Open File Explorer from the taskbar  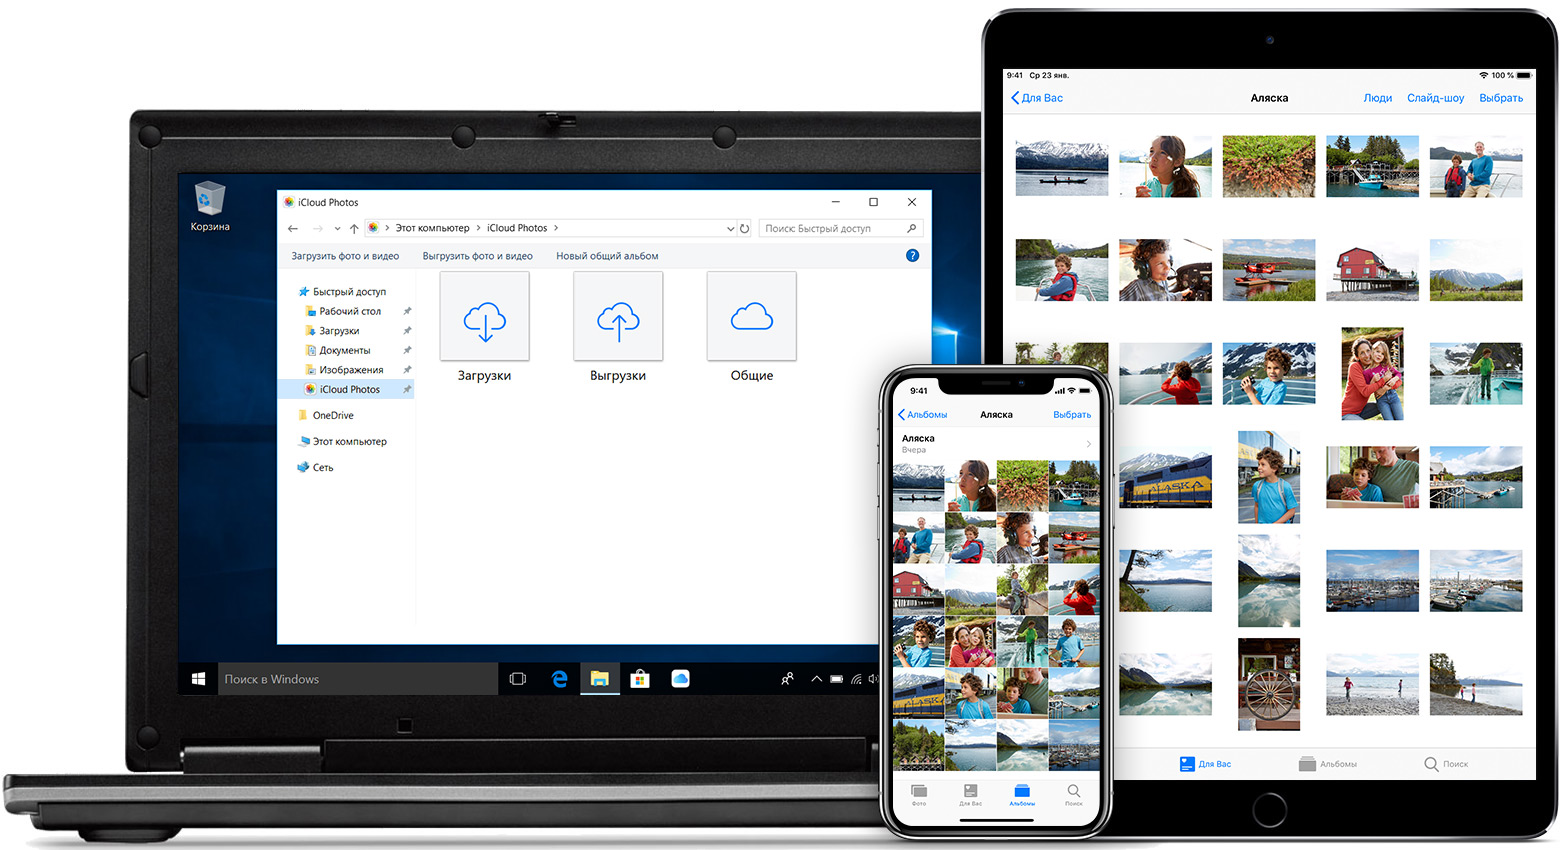pos(599,679)
